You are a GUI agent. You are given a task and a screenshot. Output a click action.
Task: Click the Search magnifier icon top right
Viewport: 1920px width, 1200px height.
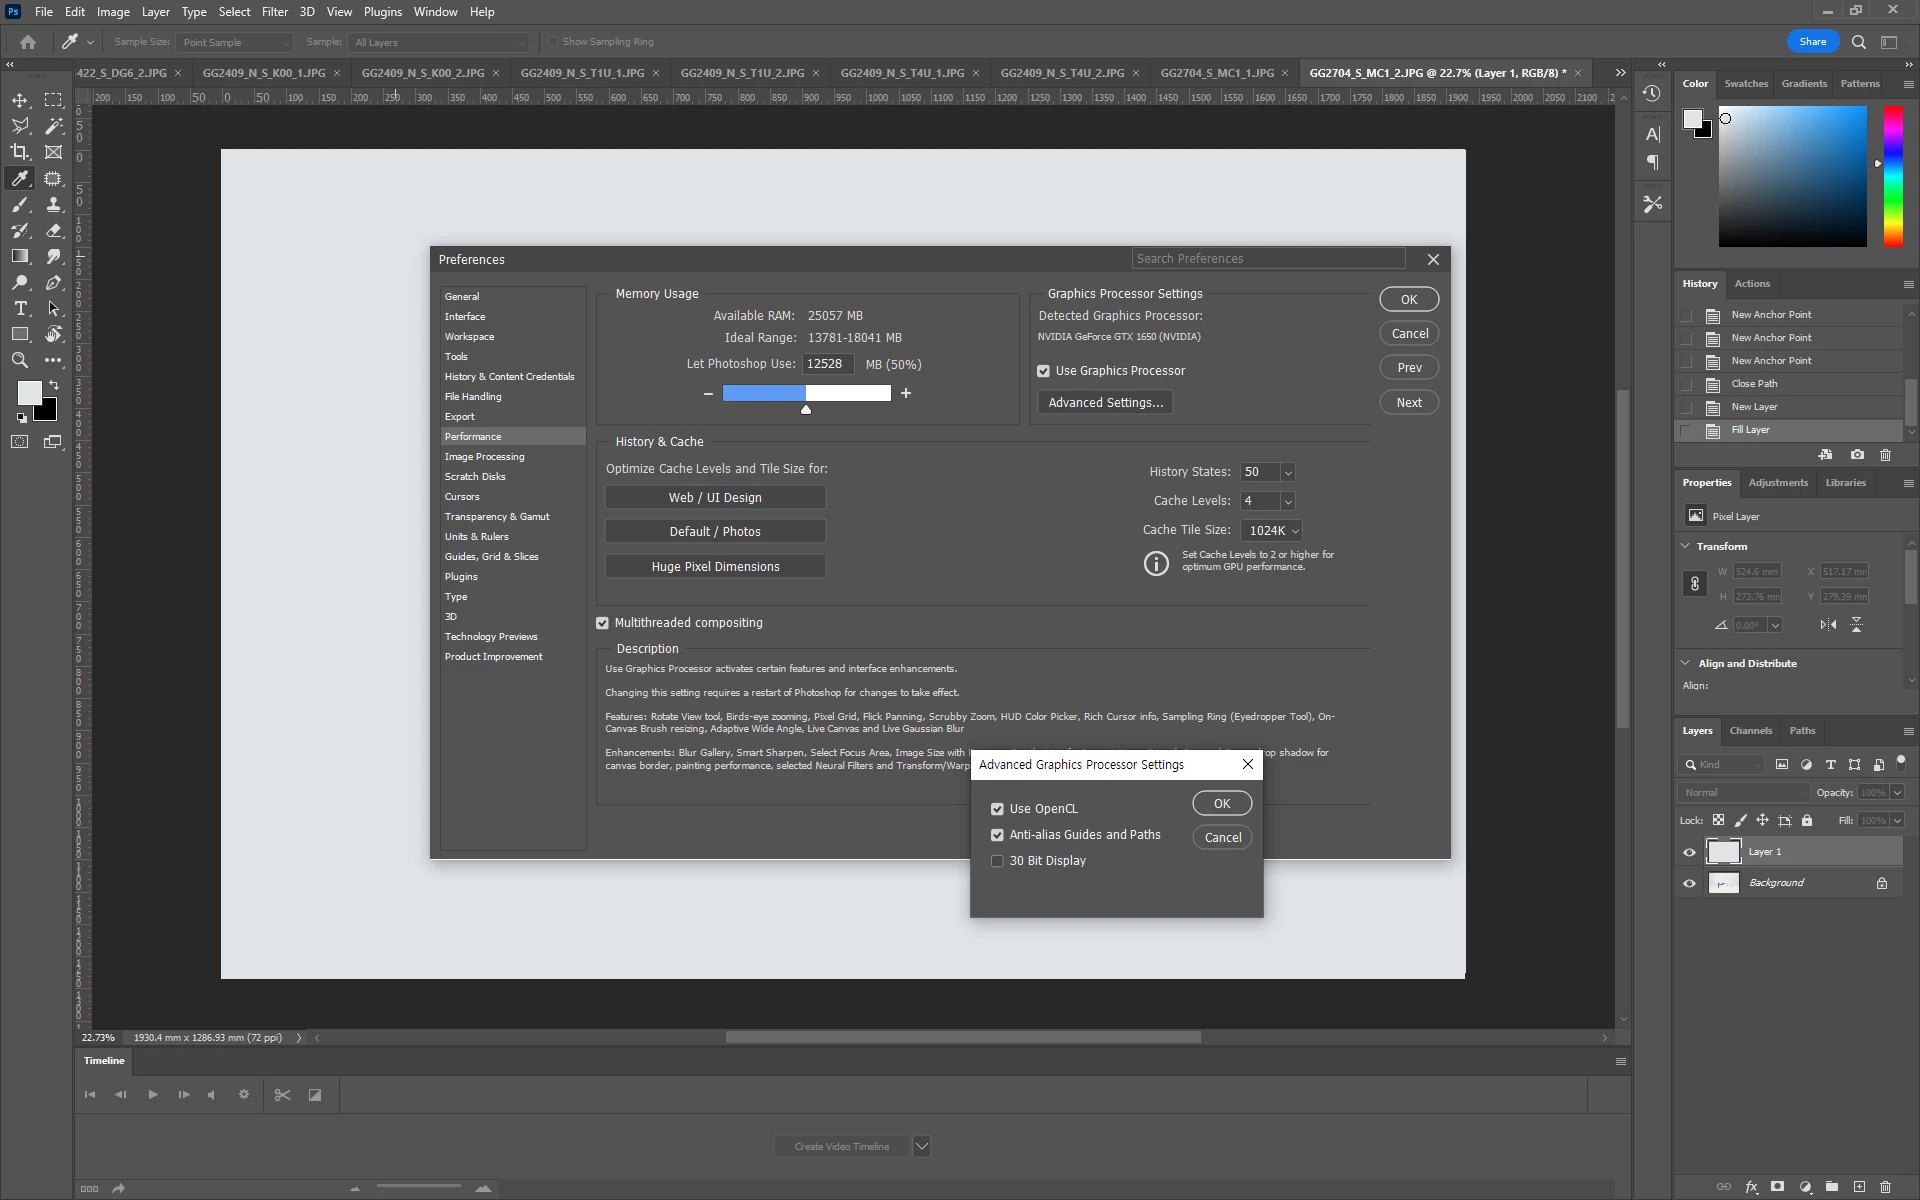point(1858,42)
